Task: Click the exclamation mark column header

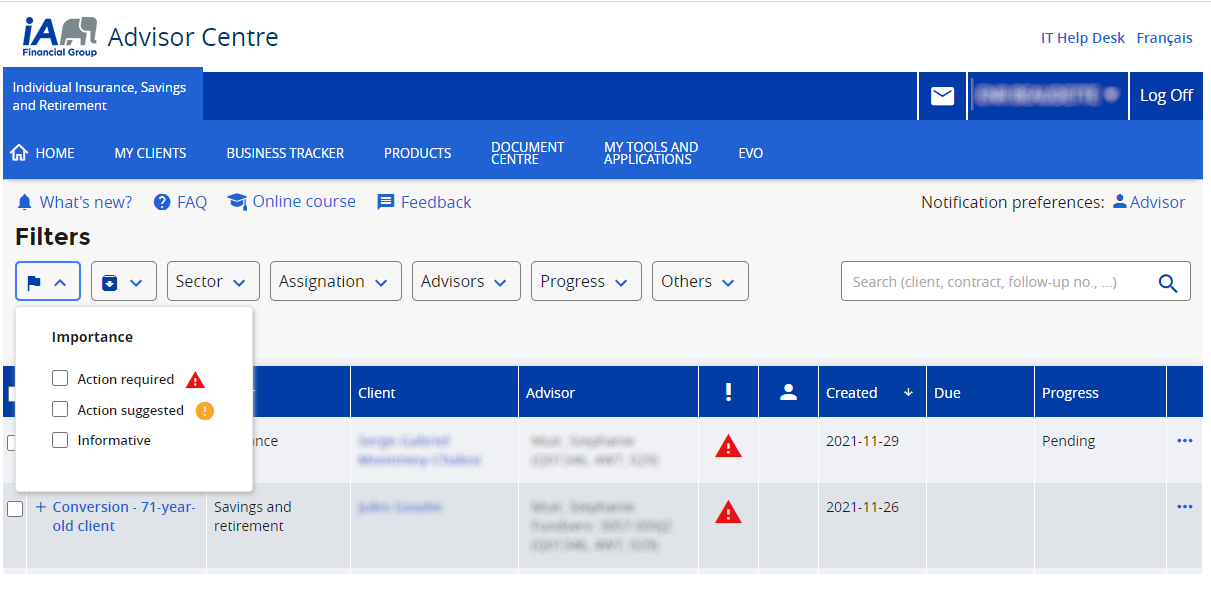Action: tap(728, 392)
